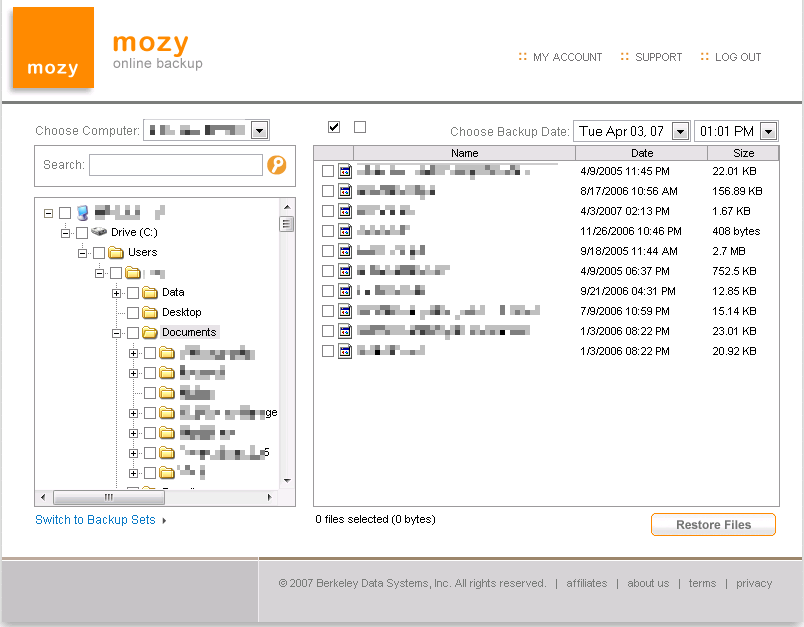Open the backup date dropdown
804x627 pixels.
point(680,131)
